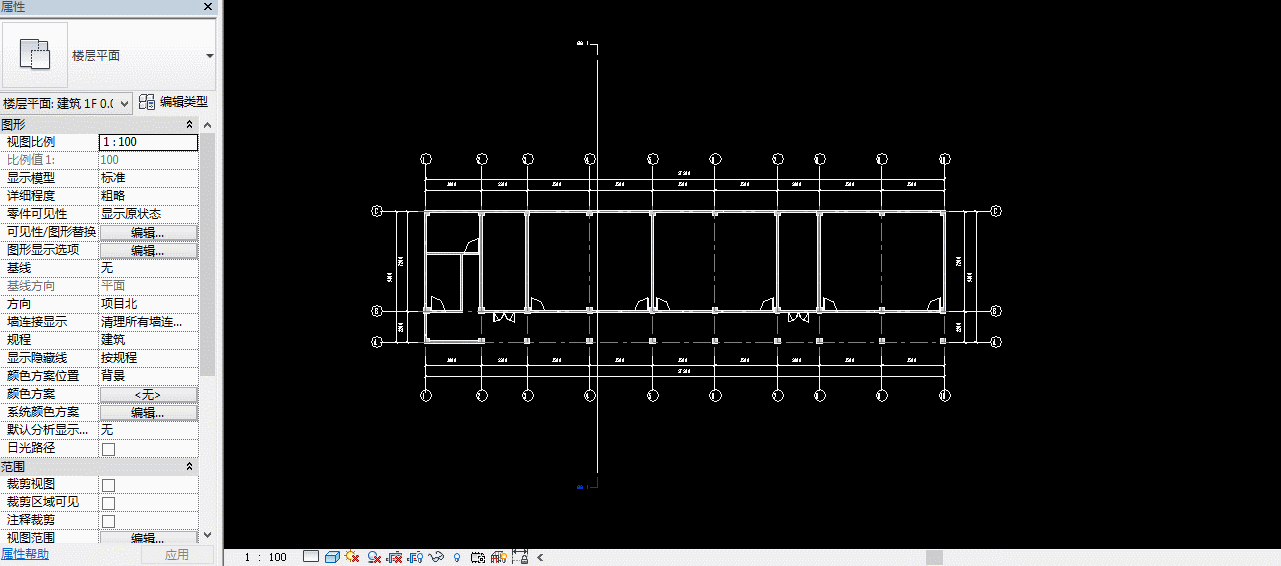Click Temporary View Properties icon
This screenshot has height=566, width=1281.
pyautogui.click(x=478, y=557)
